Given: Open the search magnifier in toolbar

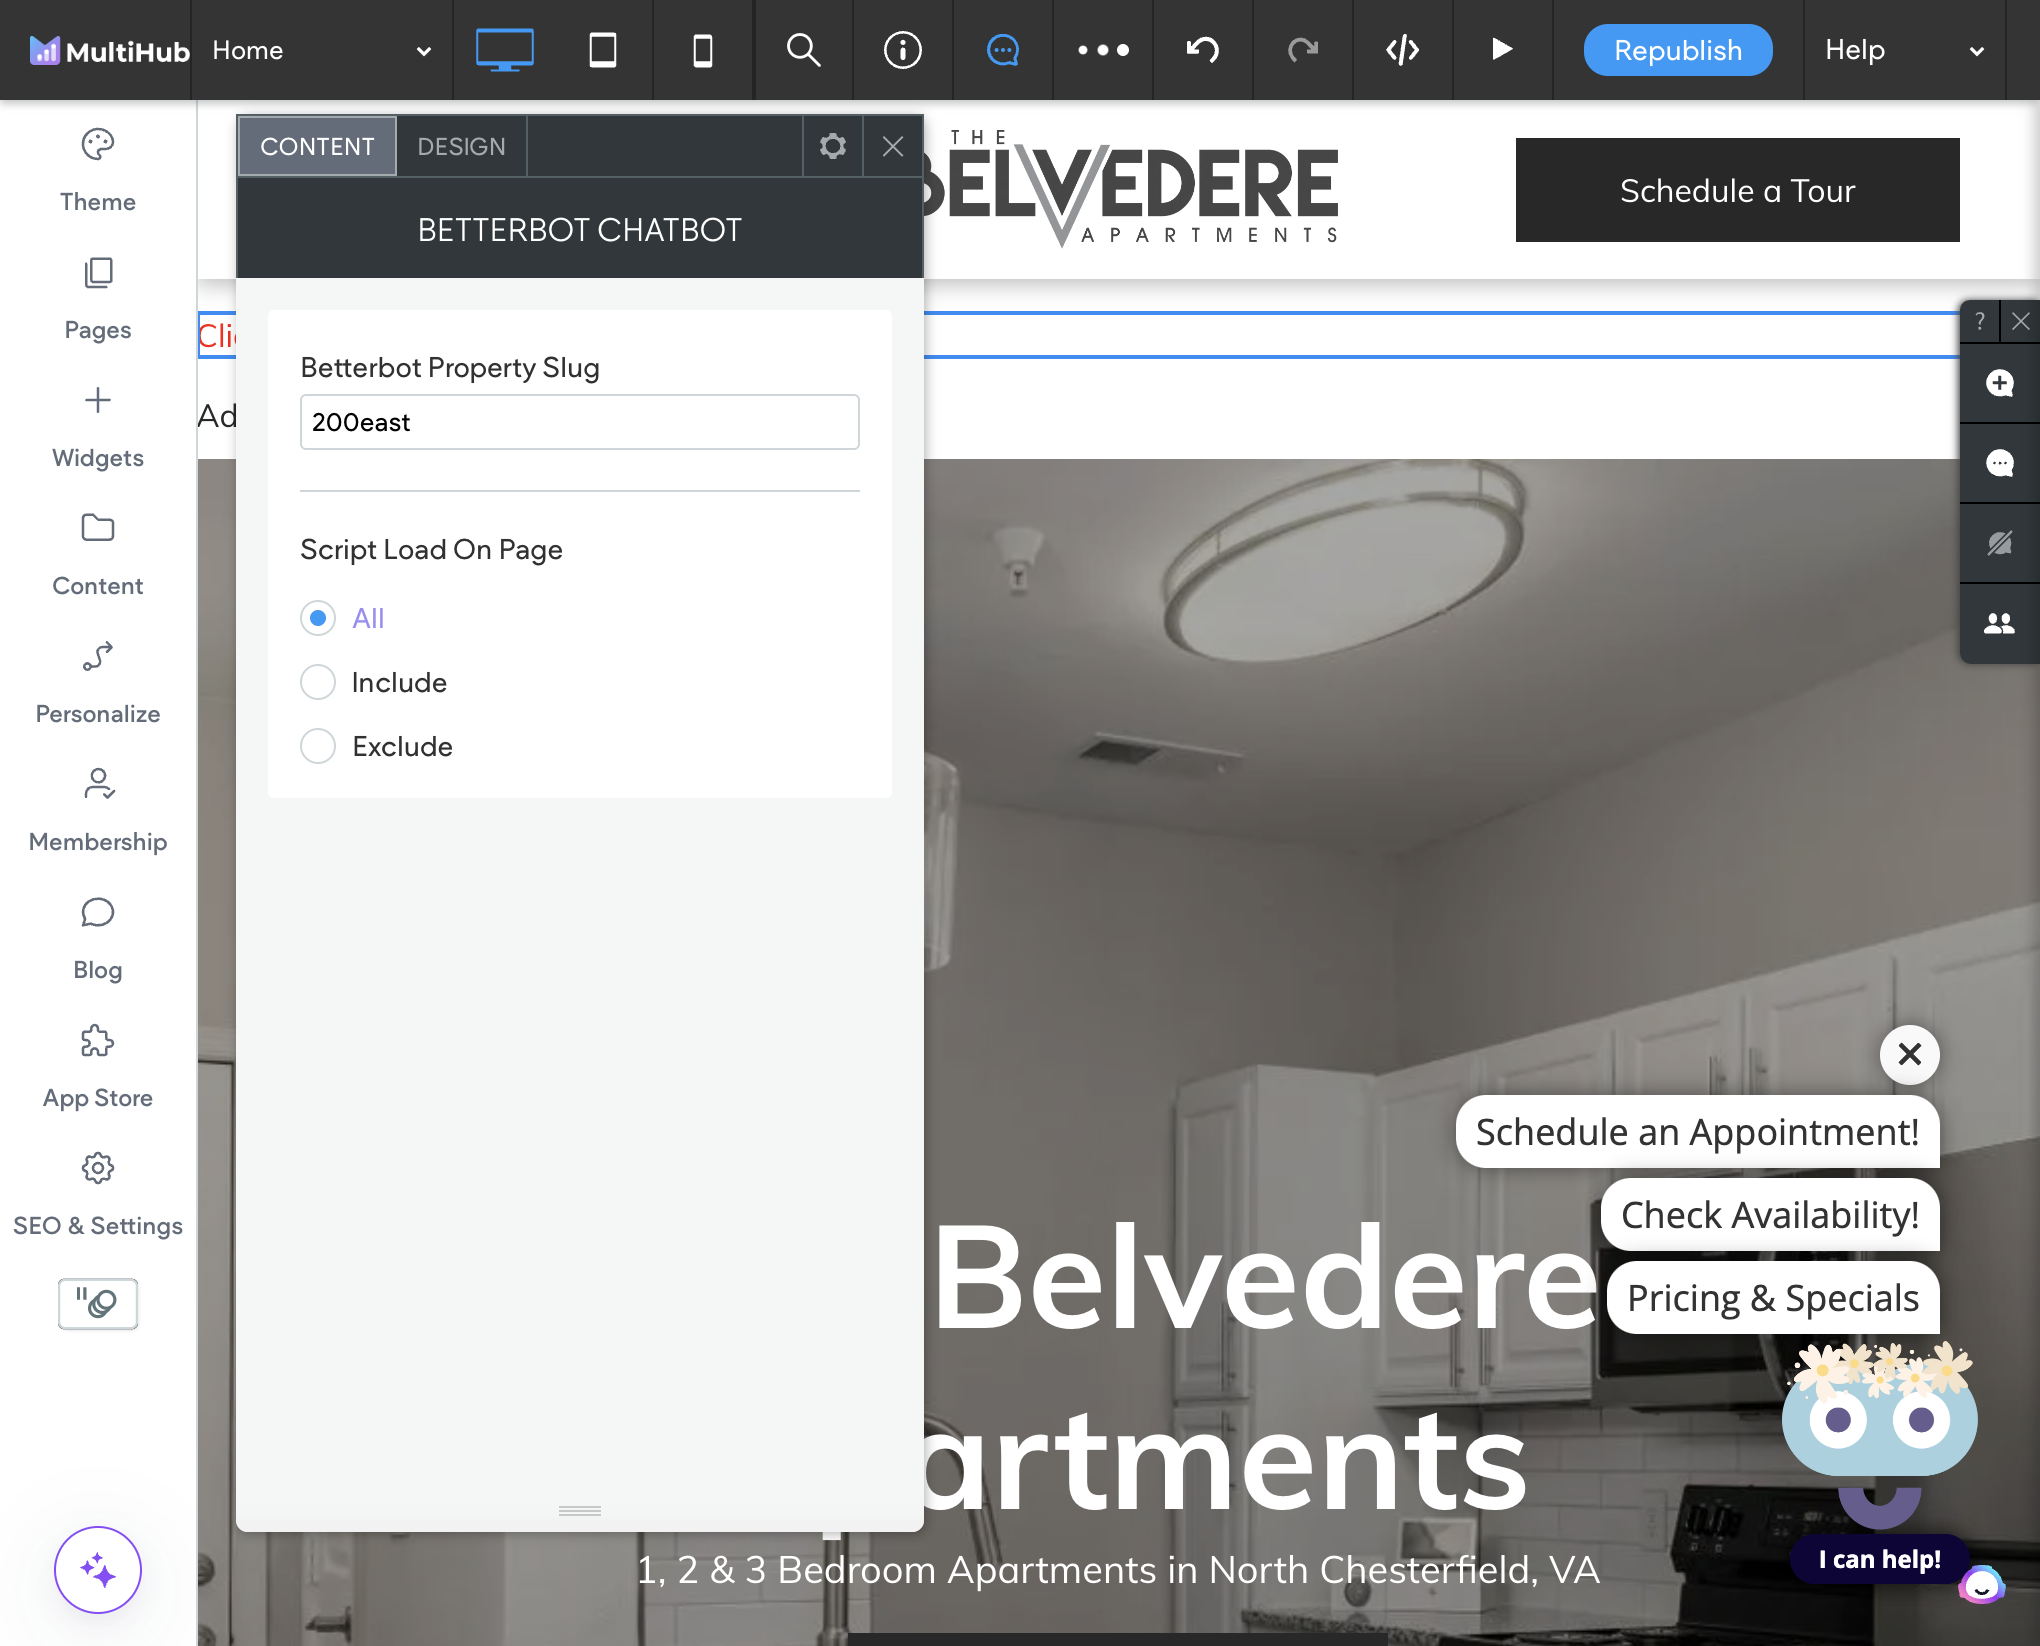Looking at the screenshot, I should pos(803,50).
